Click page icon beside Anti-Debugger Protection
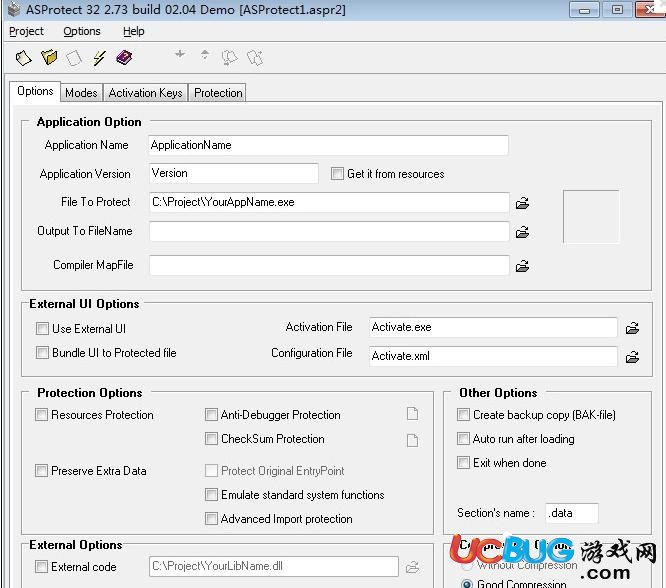 tap(412, 413)
